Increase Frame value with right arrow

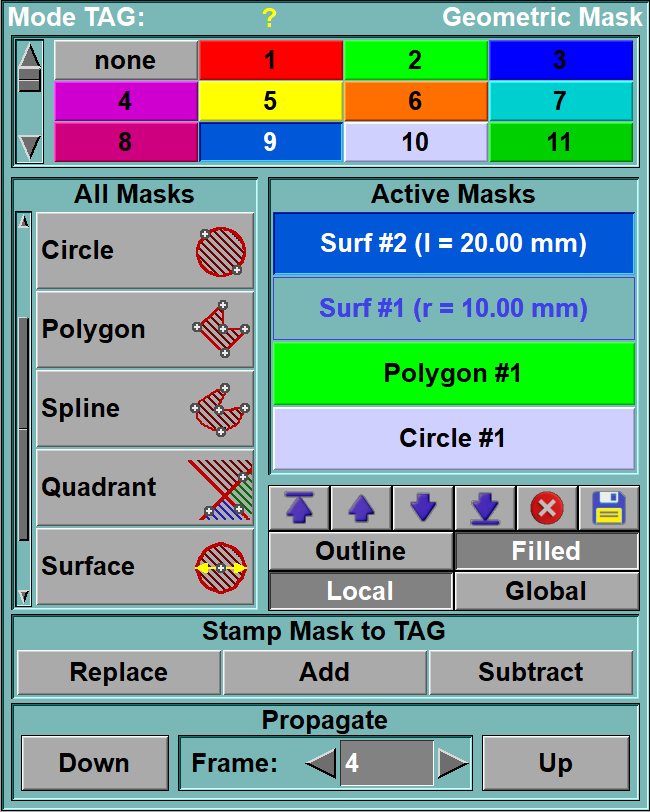pos(453,763)
